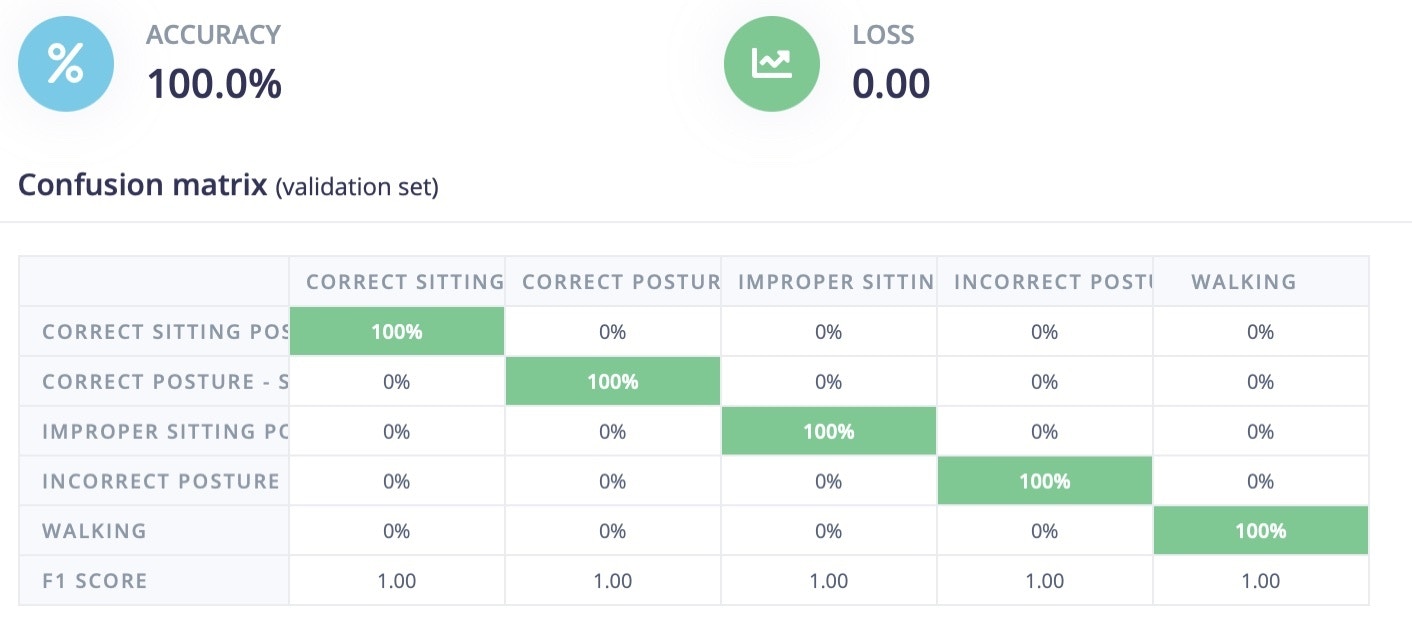Click the green loss chart icon
The width and height of the screenshot is (1412, 626).
tap(771, 64)
